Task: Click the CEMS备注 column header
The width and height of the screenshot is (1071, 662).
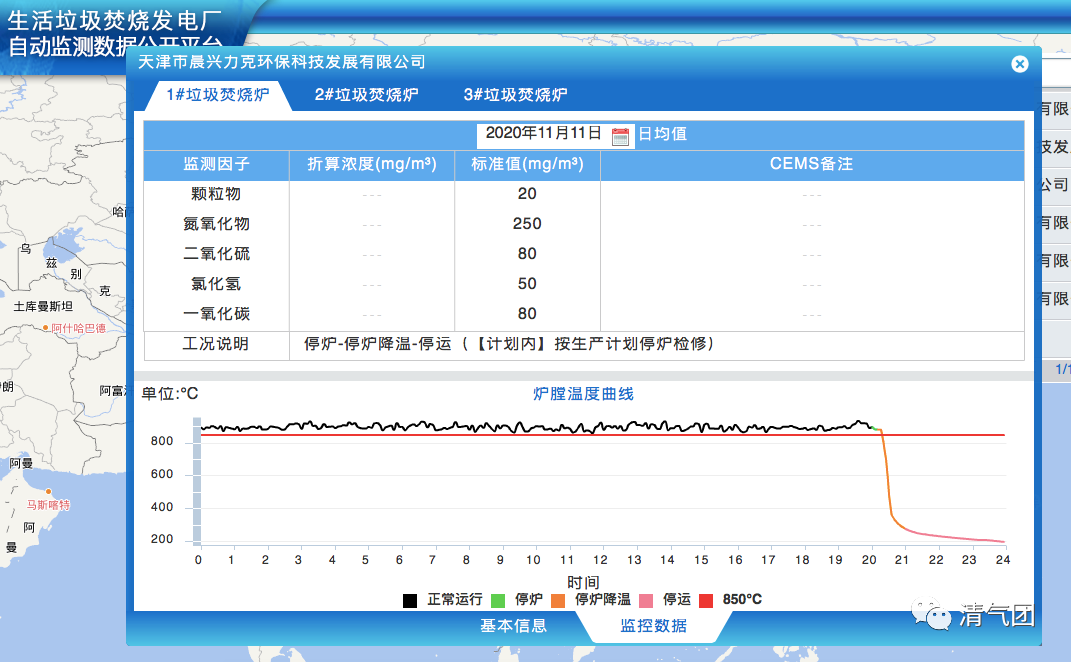Action: pos(811,164)
